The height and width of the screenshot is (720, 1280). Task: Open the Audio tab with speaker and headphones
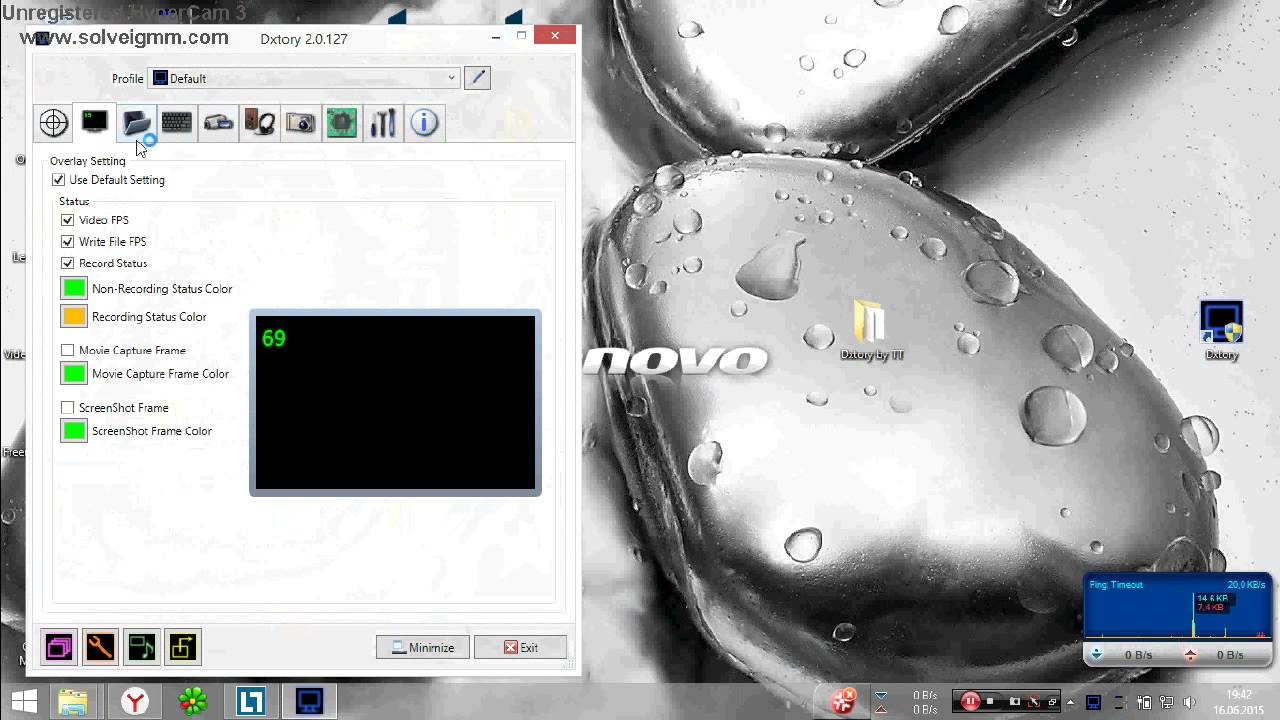260,123
